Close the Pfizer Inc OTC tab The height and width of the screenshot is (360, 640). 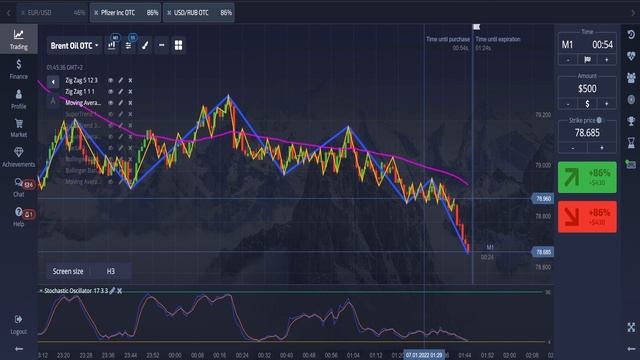[96, 13]
